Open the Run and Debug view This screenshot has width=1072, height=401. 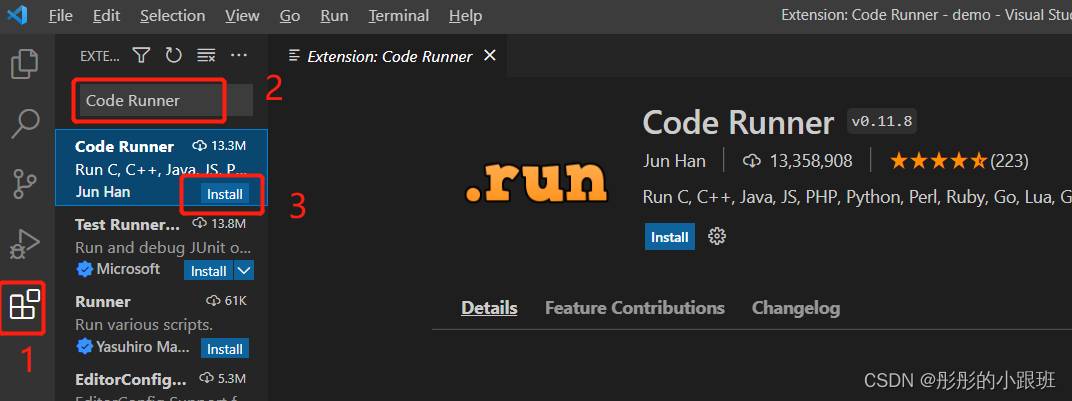(x=25, y=243)
